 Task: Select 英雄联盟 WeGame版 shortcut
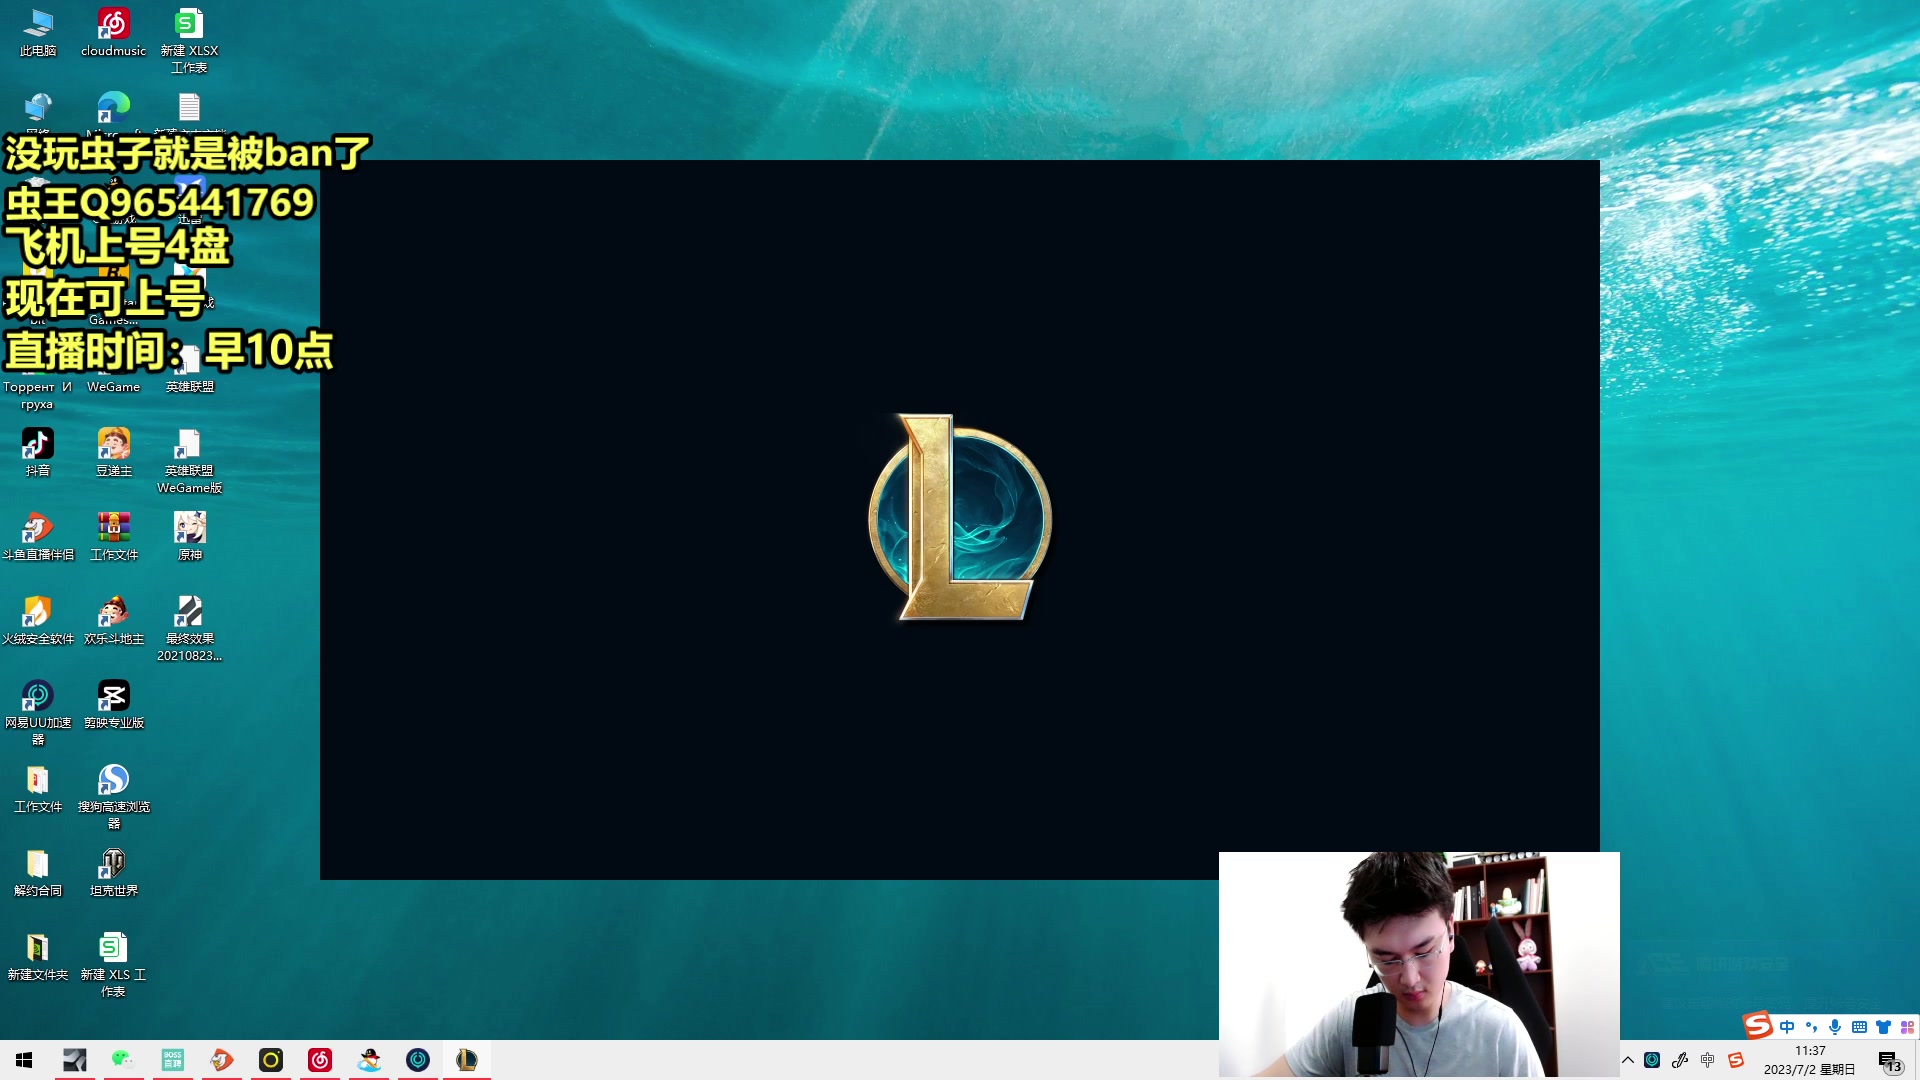point(189,460)
